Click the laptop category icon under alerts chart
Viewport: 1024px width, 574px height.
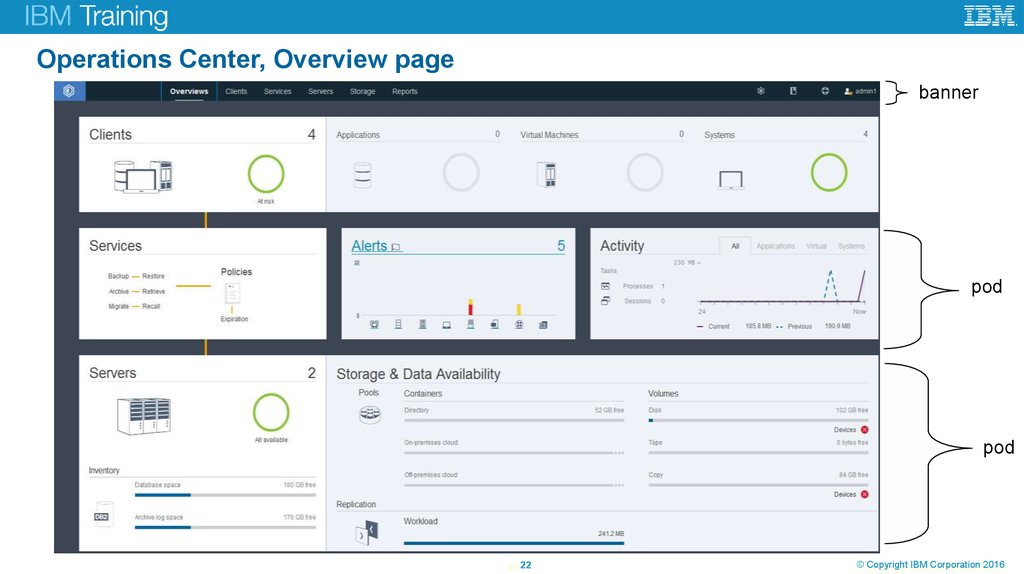click(x=447, y=325)
